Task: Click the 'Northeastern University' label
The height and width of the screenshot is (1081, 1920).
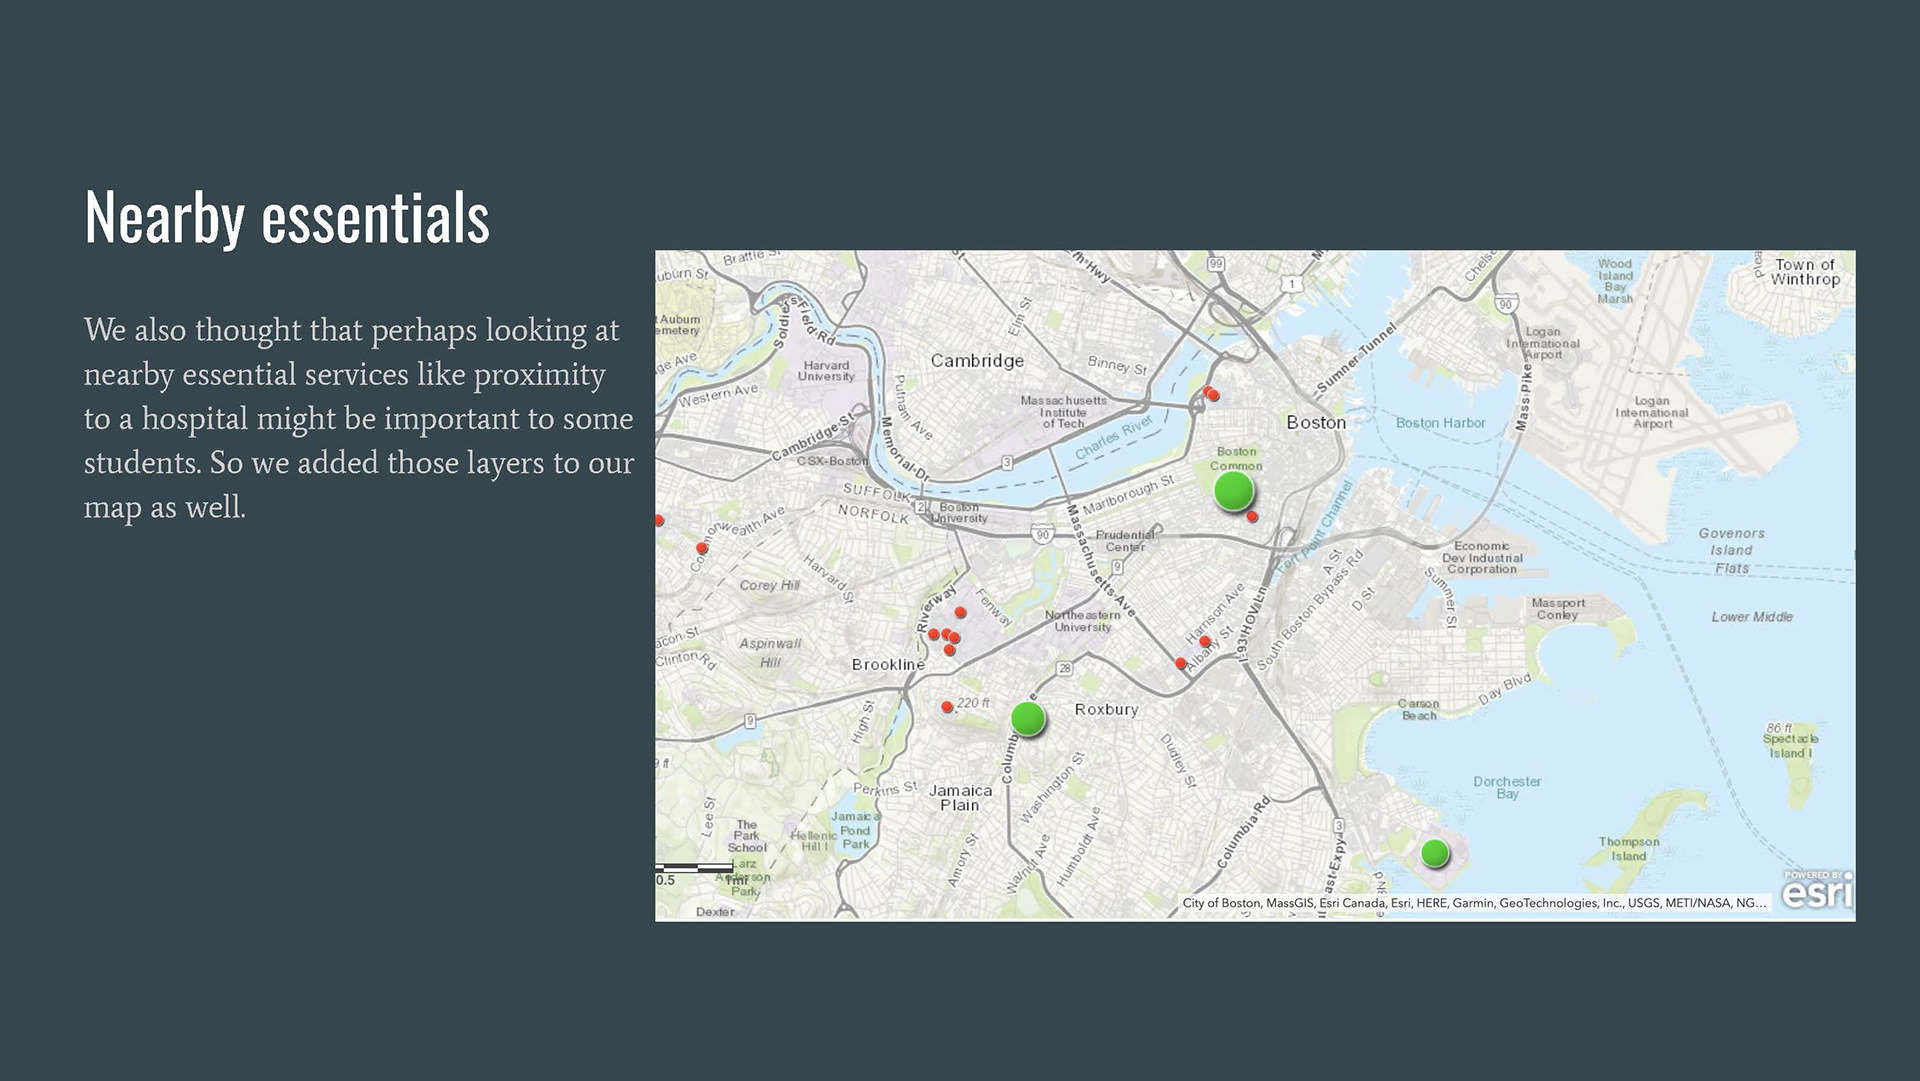Action: tap(1083, 621)
